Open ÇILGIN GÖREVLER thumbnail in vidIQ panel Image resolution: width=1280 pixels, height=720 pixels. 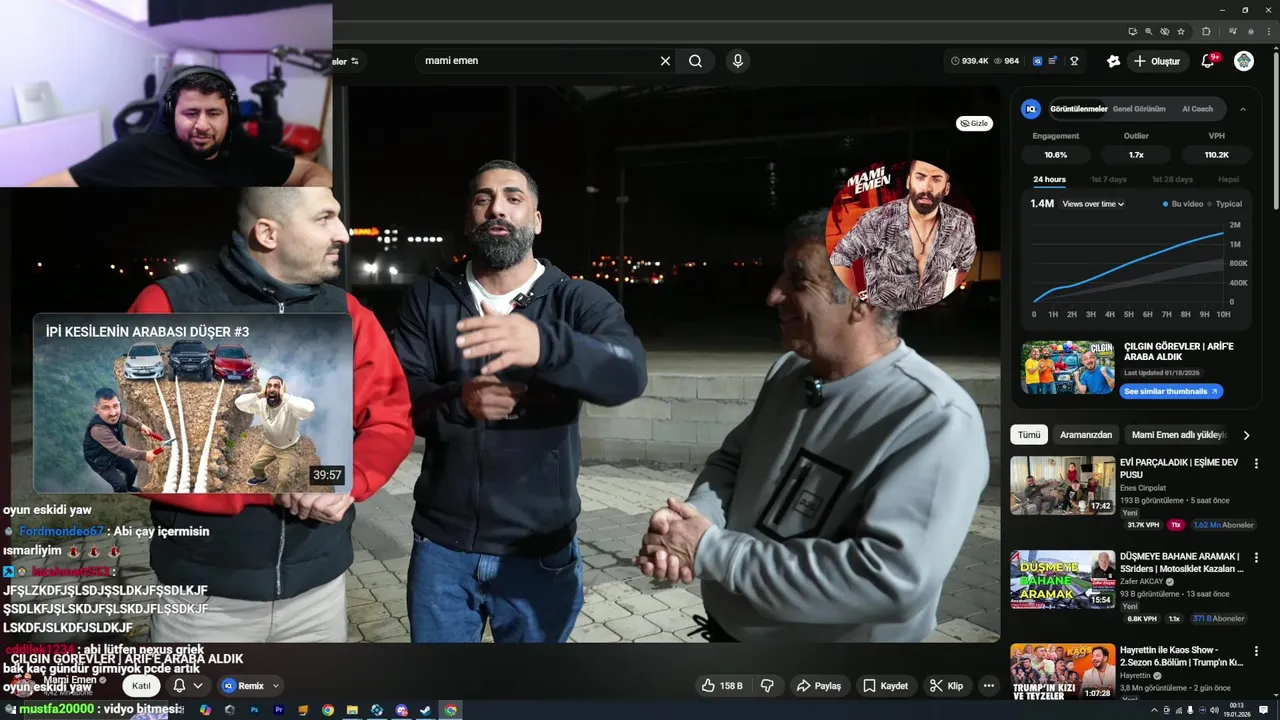click(x=1067, y=368)
